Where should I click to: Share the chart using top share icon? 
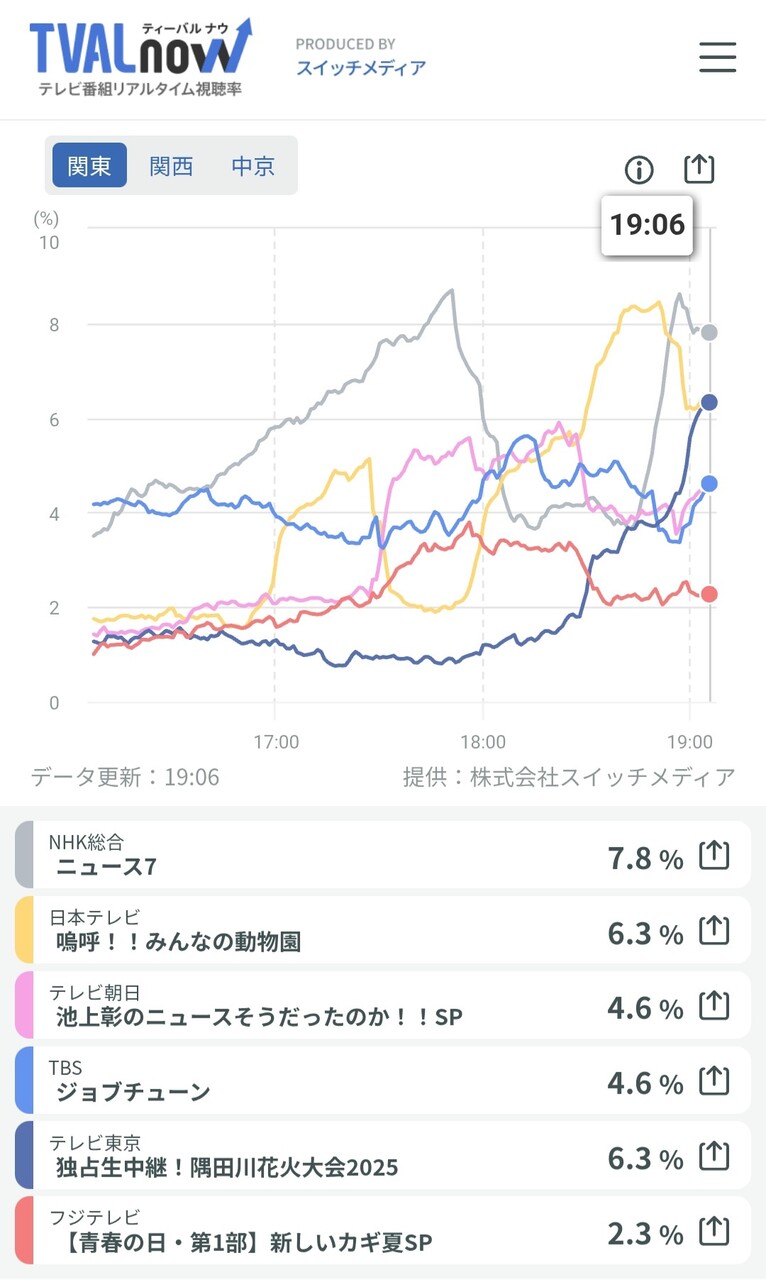(x=700, y=169)
